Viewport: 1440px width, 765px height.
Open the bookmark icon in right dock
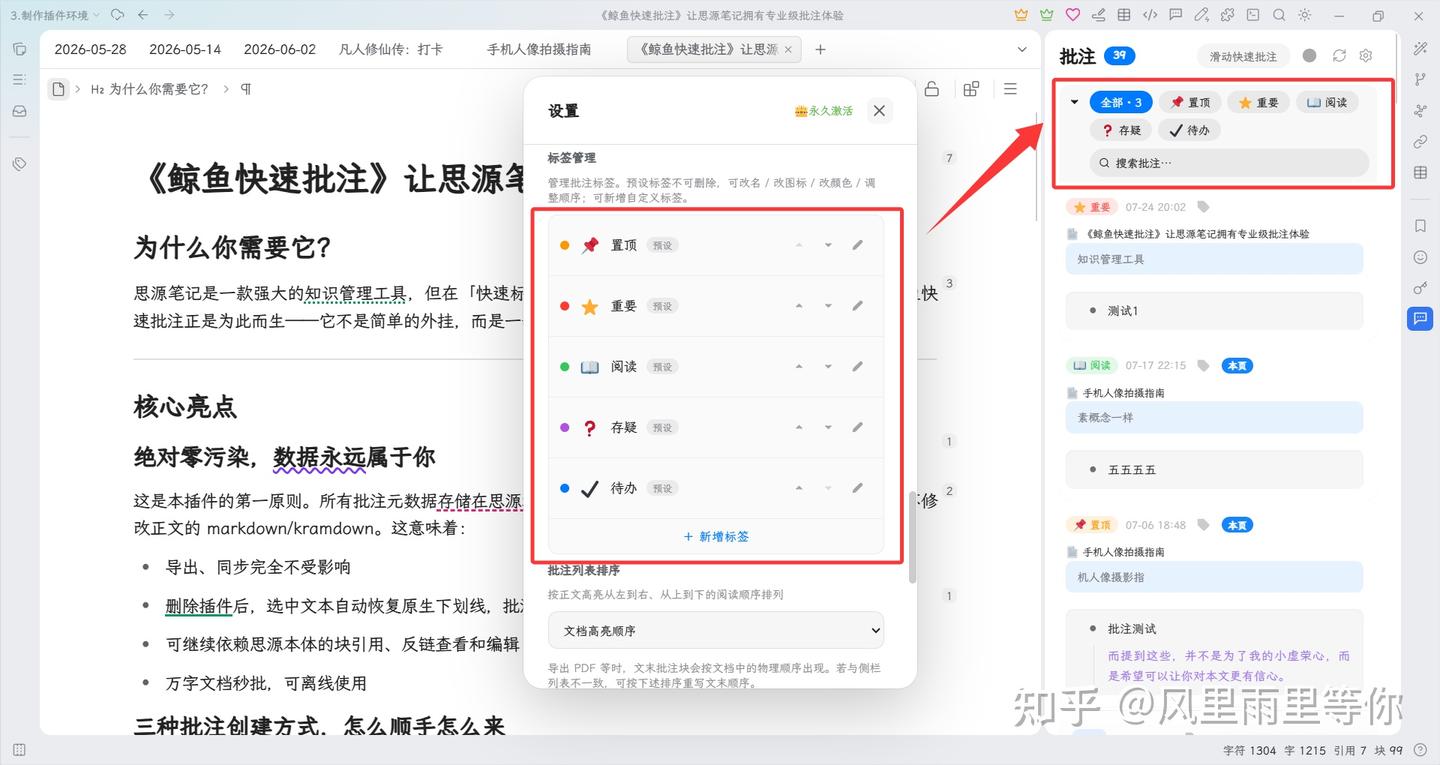pyautogui.click(x=1420, y=226)
